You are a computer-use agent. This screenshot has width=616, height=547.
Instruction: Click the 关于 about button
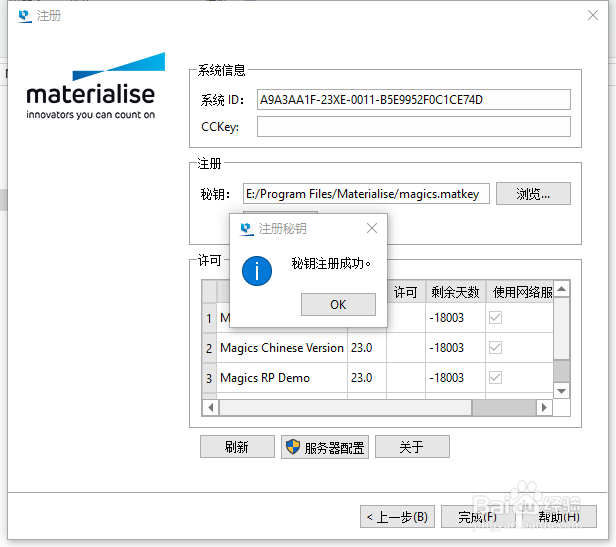(412, 446)
